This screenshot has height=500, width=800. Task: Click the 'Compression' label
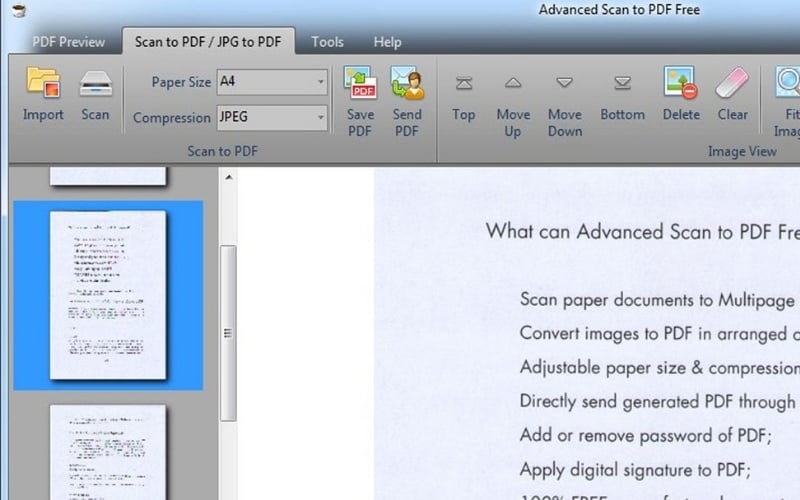(x=171, y=118)
